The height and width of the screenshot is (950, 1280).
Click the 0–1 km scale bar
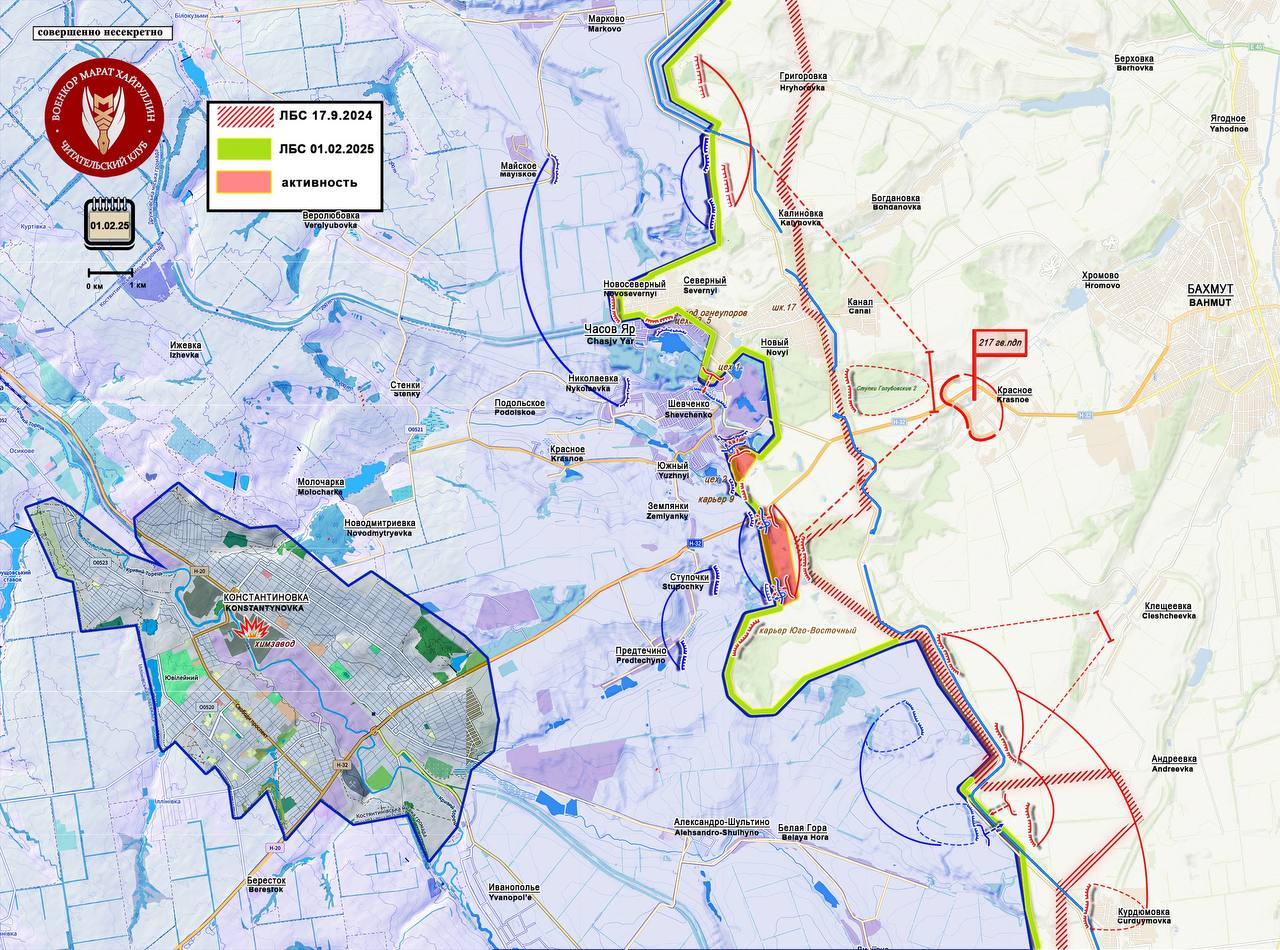[110, 272]
